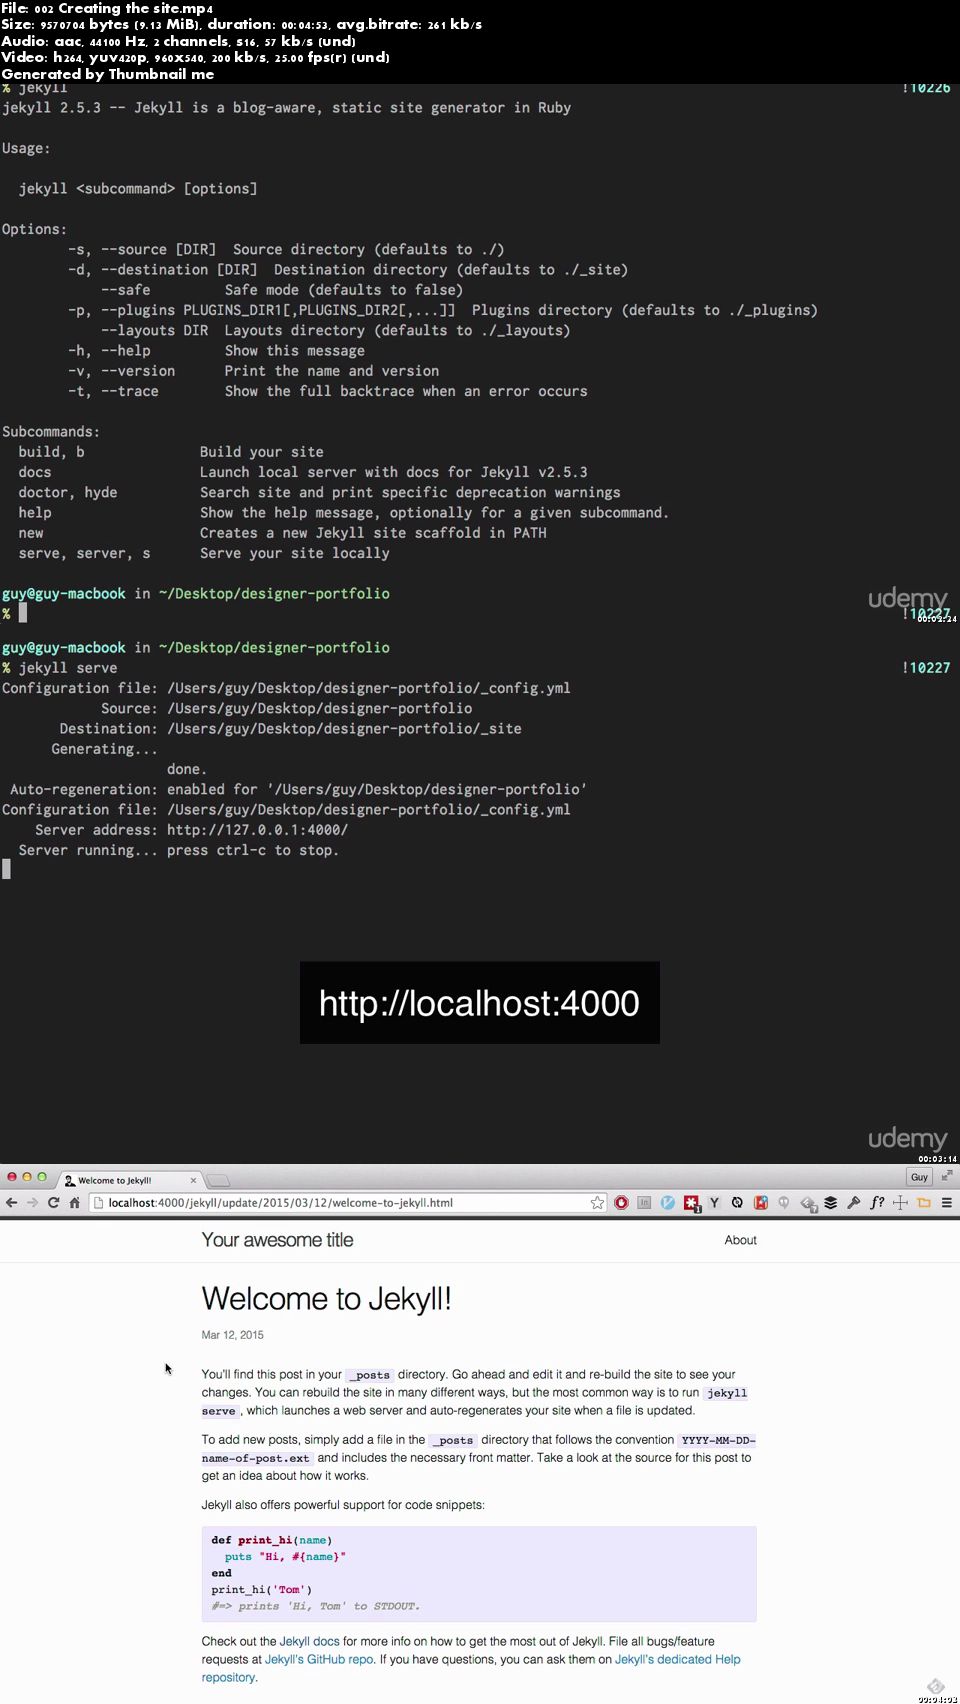This screenshot has height=1704, width=960.
Task: Click the 'Welcome to Jekyll!' heading
Action: pyautogui.click(x=326, y=1298)
